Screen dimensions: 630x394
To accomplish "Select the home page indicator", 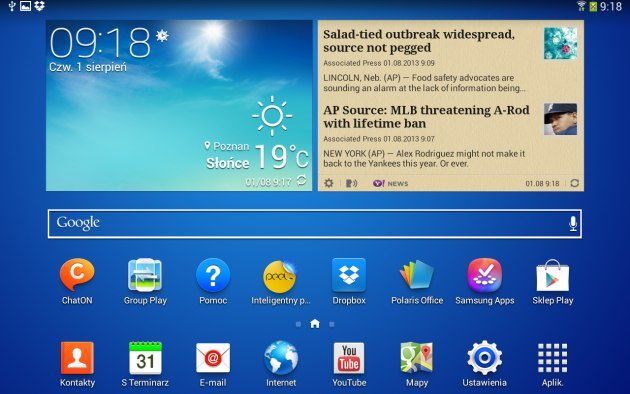I will tap(315, 324).
